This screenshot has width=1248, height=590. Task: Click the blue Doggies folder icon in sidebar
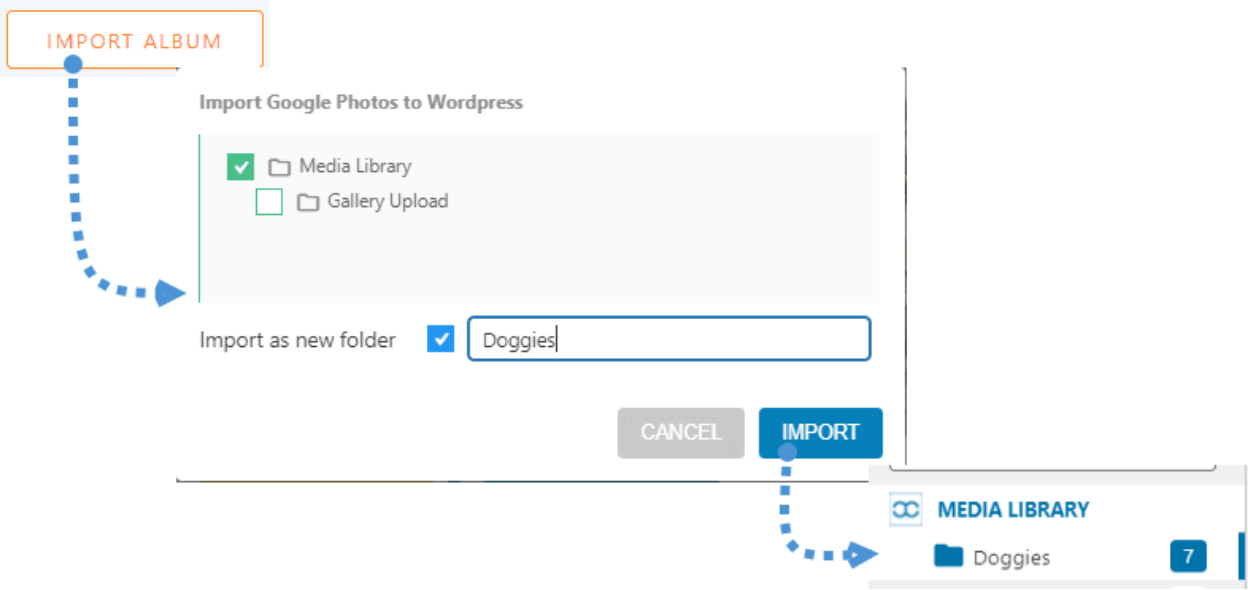click(948, 556)
